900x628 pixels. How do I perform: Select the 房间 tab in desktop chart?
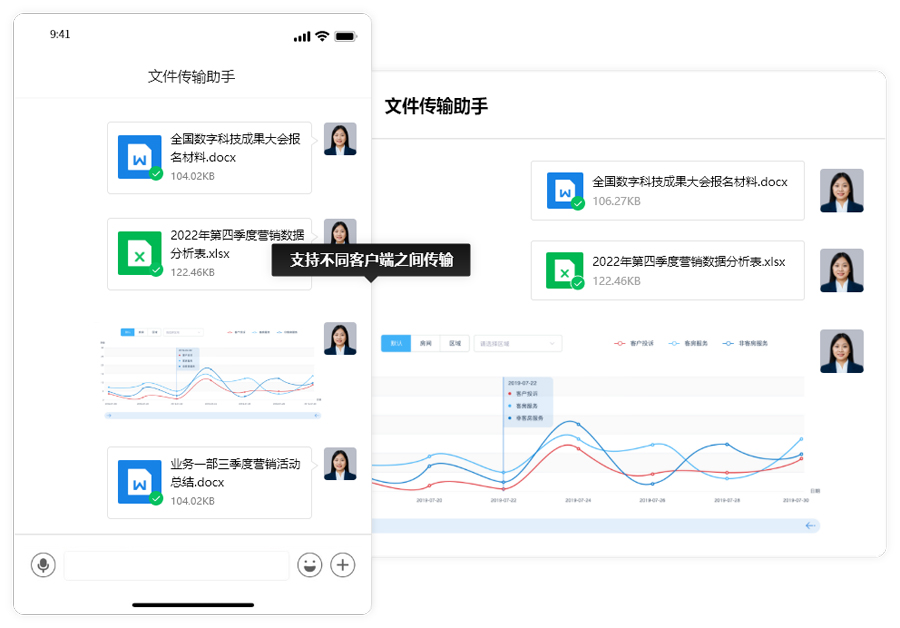[x=425, y=343]
